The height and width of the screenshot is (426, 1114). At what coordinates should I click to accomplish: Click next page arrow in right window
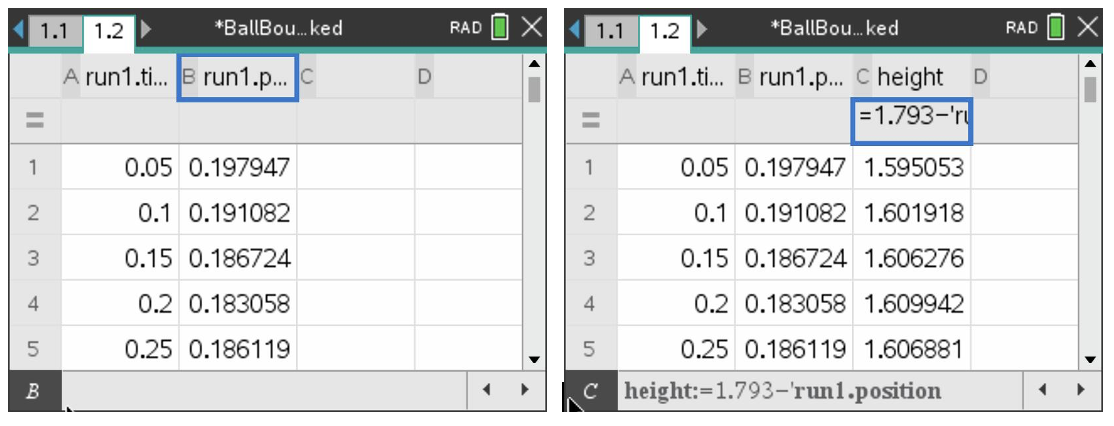pyautogui.click(x=702, y=29)
